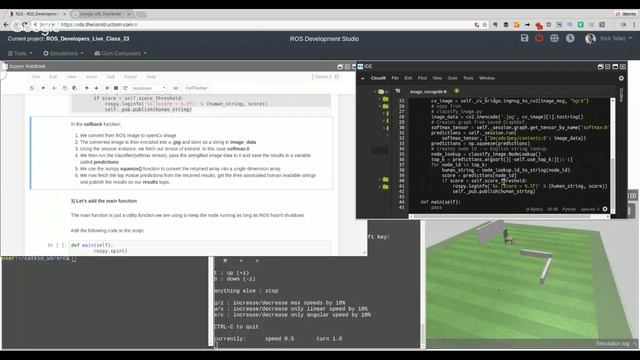640x360 pixels.
Task: Click the clock icon in ROS header
Action: point(570,38)
